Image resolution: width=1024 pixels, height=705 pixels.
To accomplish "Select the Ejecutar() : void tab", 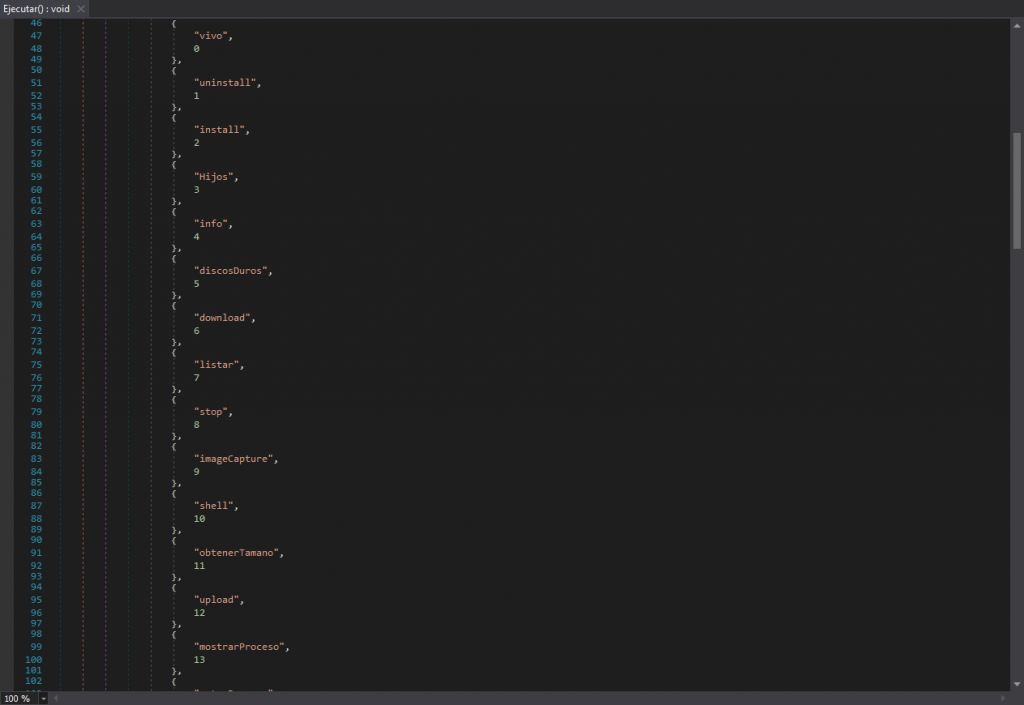I will click(x=37, y=9).
